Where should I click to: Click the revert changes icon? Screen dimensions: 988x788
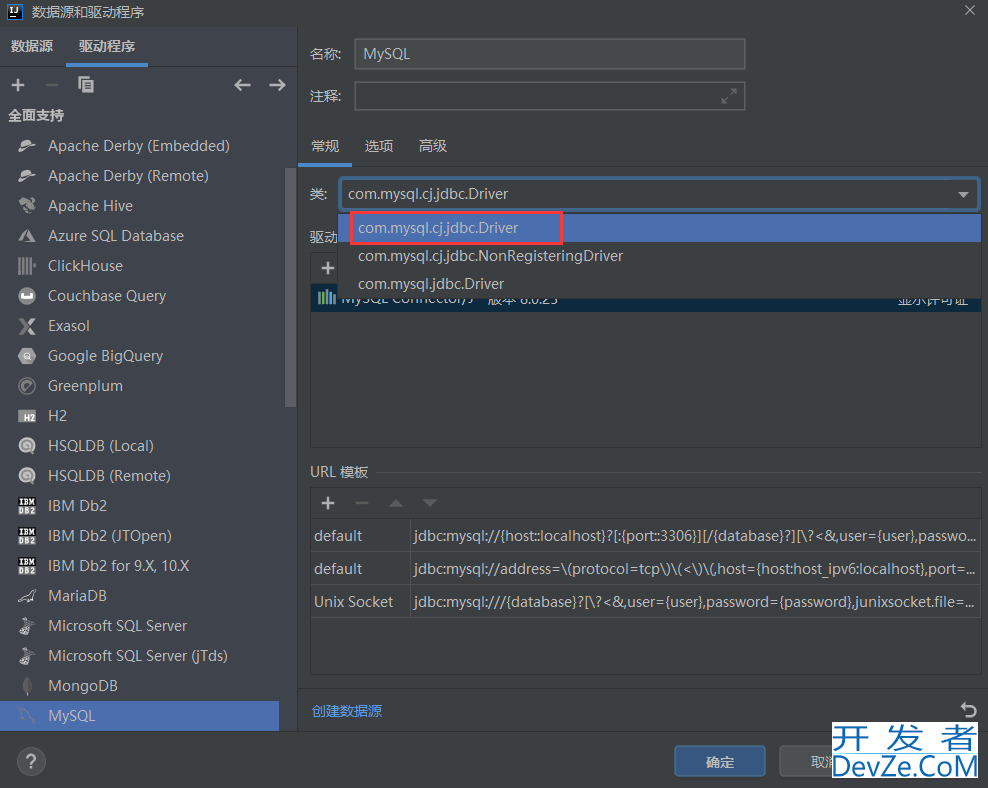tap(968, 711)
